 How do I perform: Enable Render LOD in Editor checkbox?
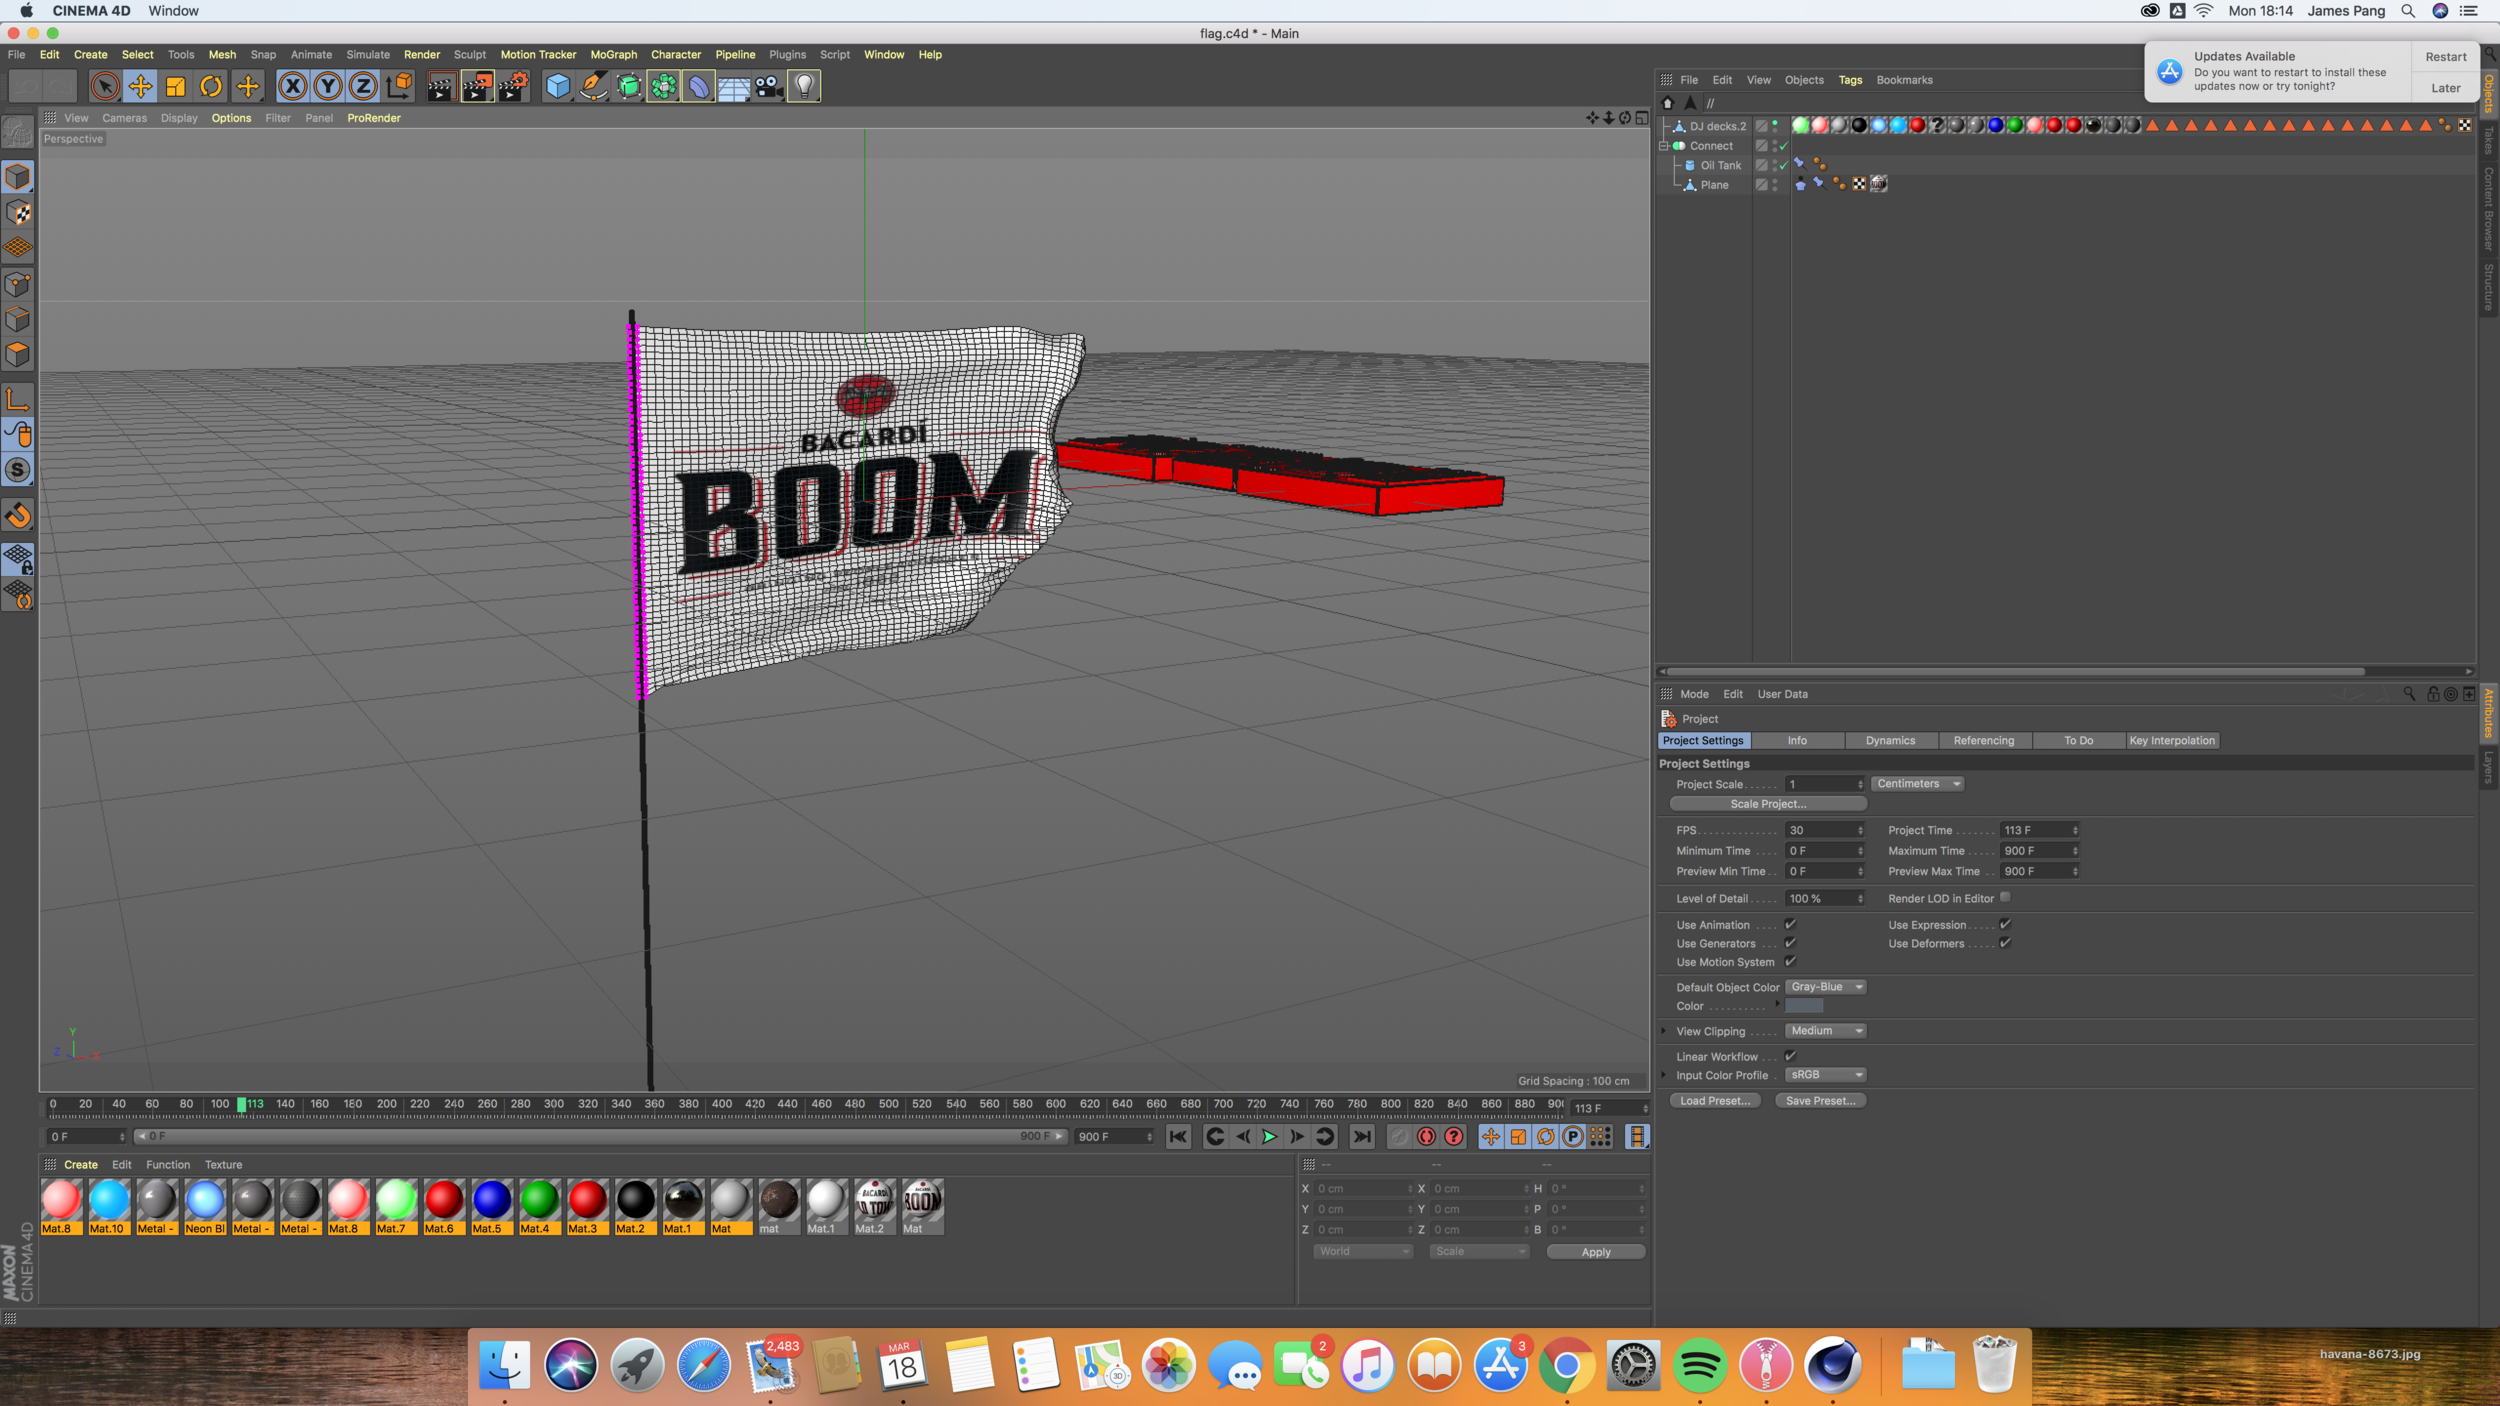click(x=2005, y=897)
